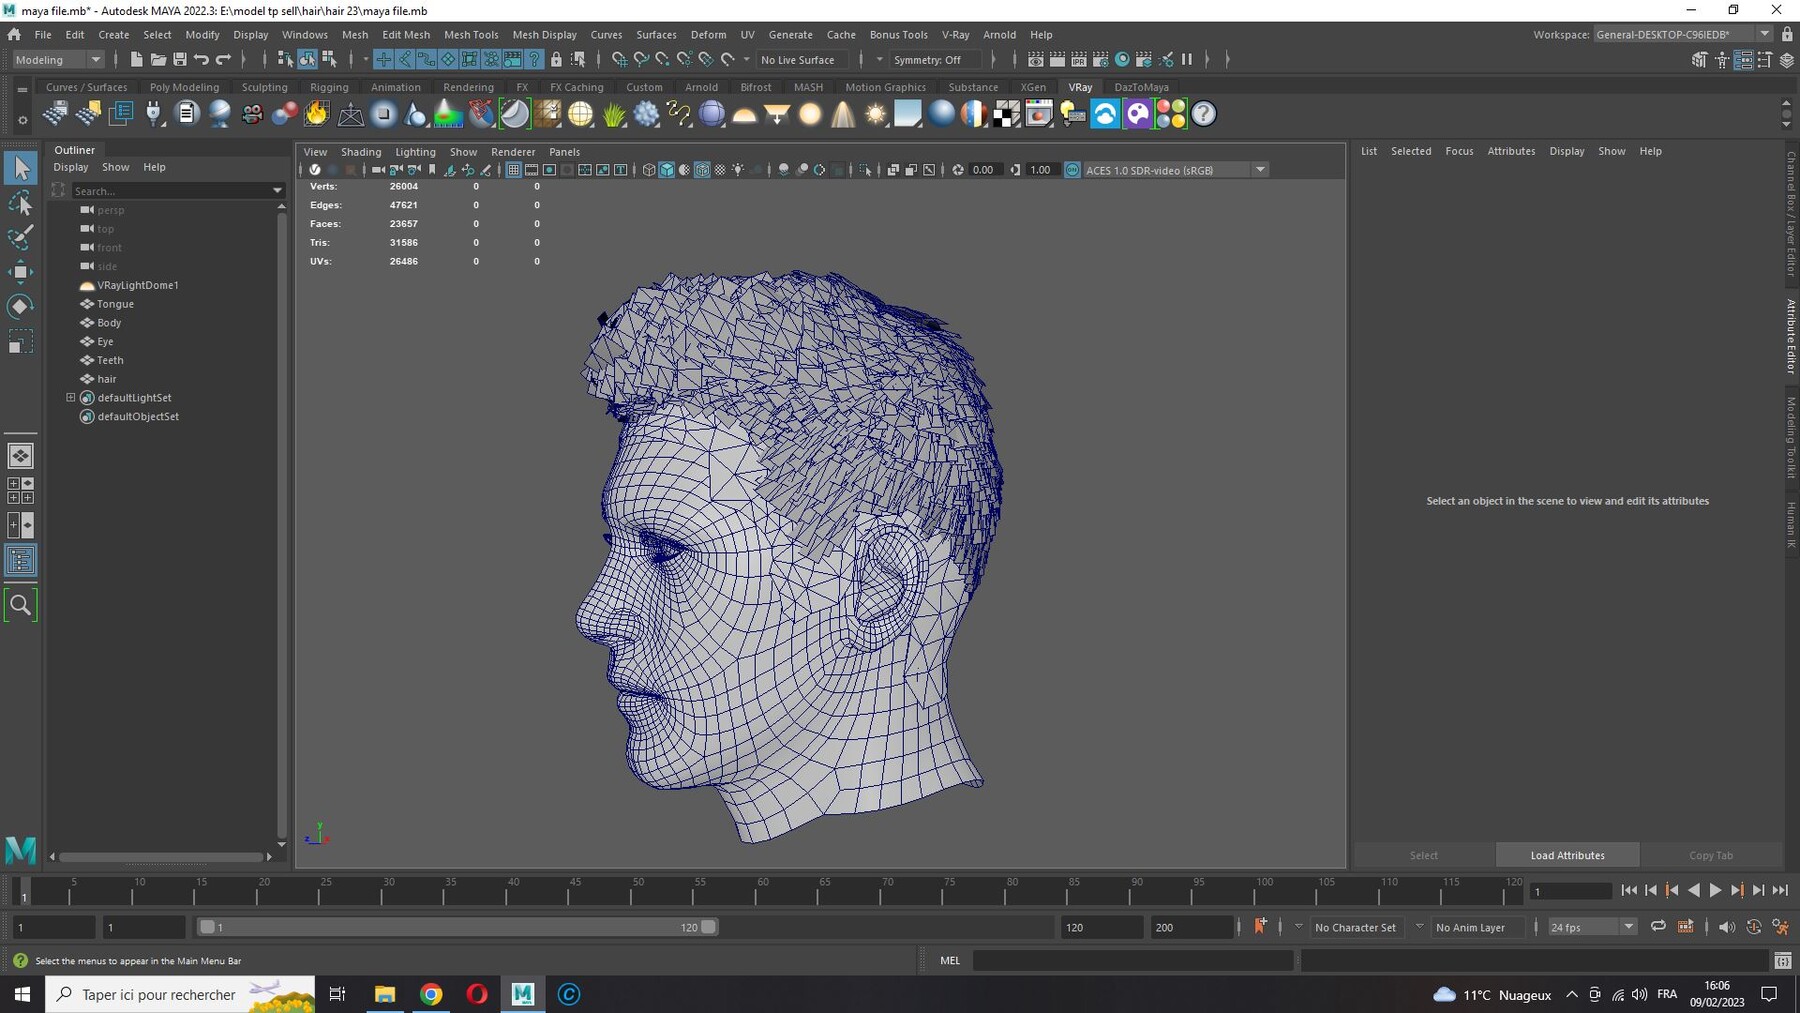Switch to the Poly Modeling shelf tab
This screenshot has width=1800, height=1013.
point(184,87)
